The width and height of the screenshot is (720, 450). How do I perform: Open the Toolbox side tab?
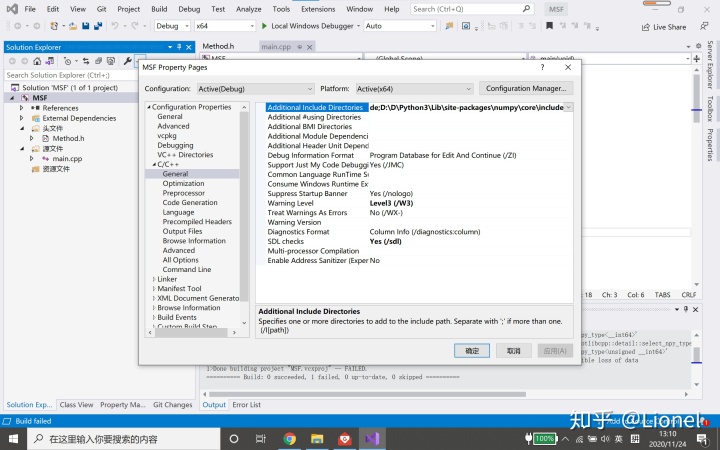pyautogui.click(x=709, y=108)
